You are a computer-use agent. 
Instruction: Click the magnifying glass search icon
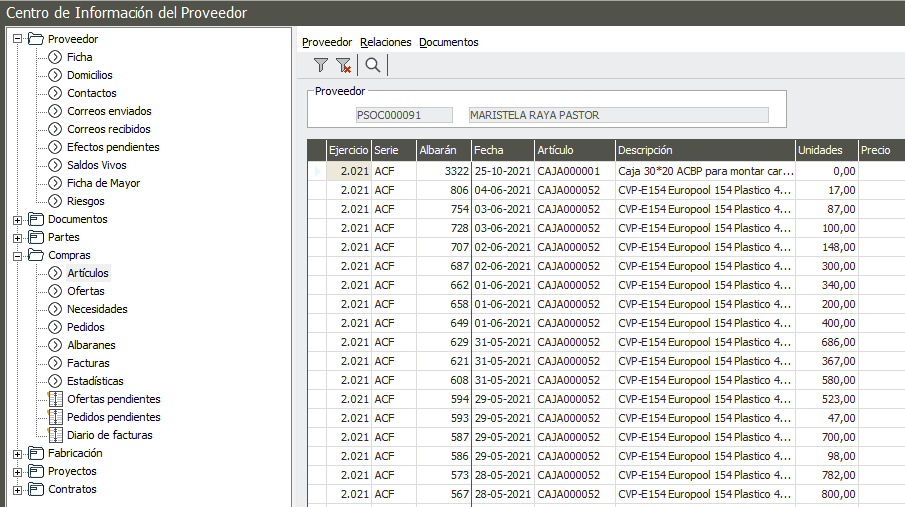tap(372, 66)
